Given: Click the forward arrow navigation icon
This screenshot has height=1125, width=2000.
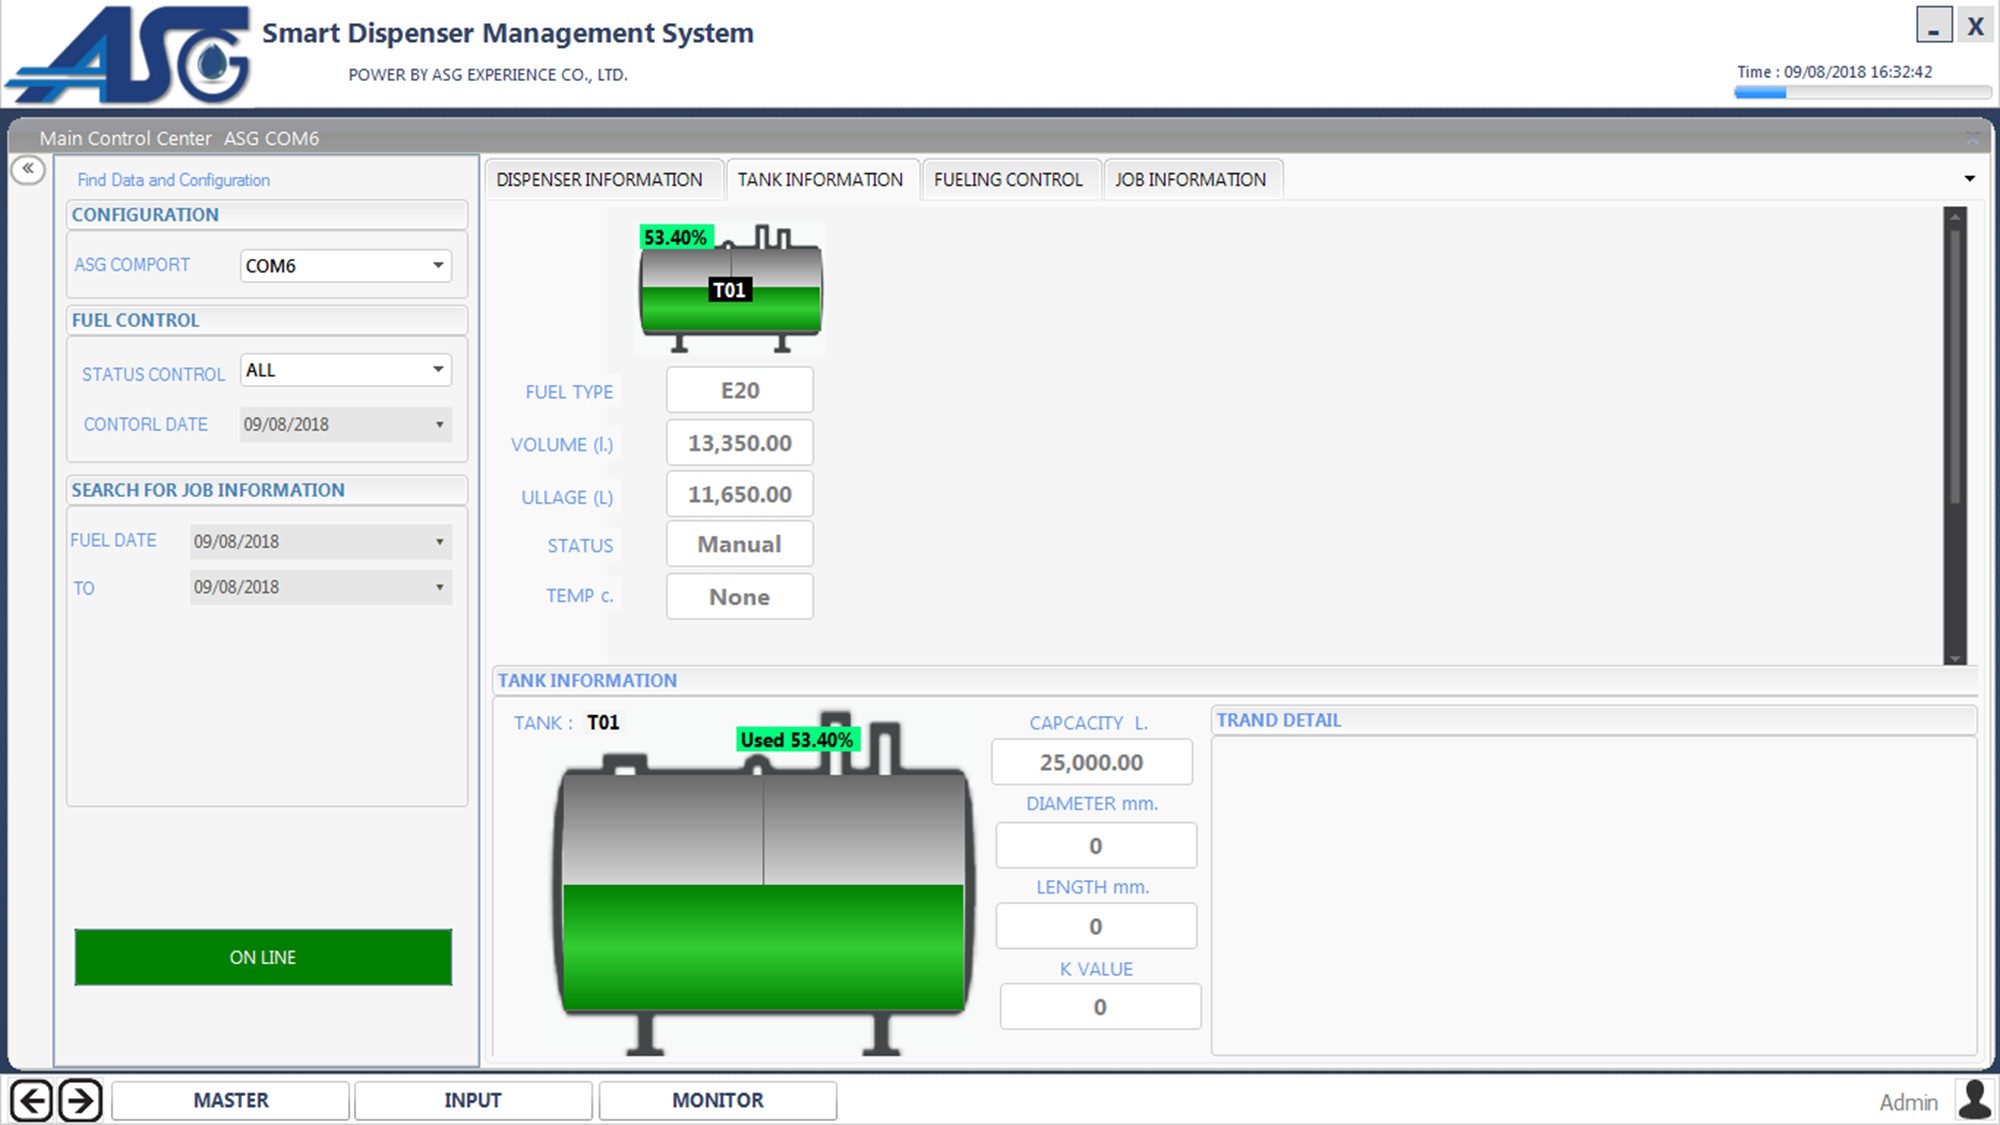Looking at the screenshot, I should point(80,1101).
